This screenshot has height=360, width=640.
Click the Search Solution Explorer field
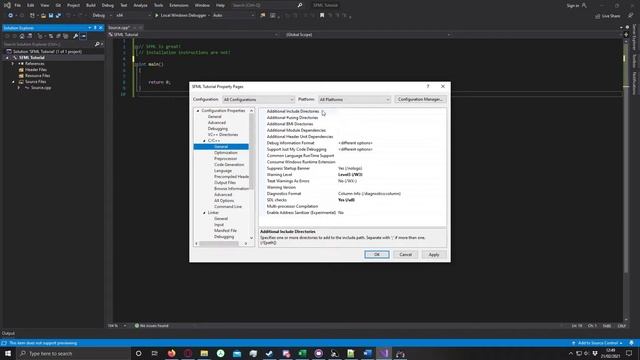48,44
